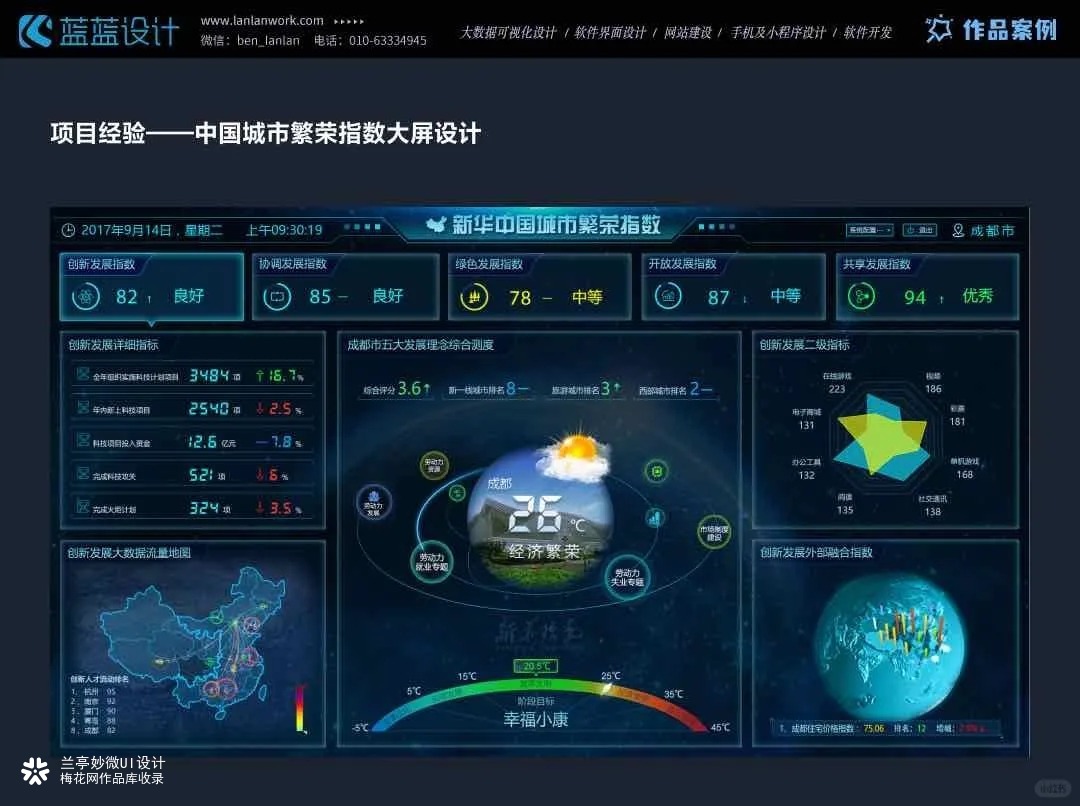Open the 系统配置 dropdown in dashboard header
The width and height of the screenshot is (1080, 806).
coord(869,230)
